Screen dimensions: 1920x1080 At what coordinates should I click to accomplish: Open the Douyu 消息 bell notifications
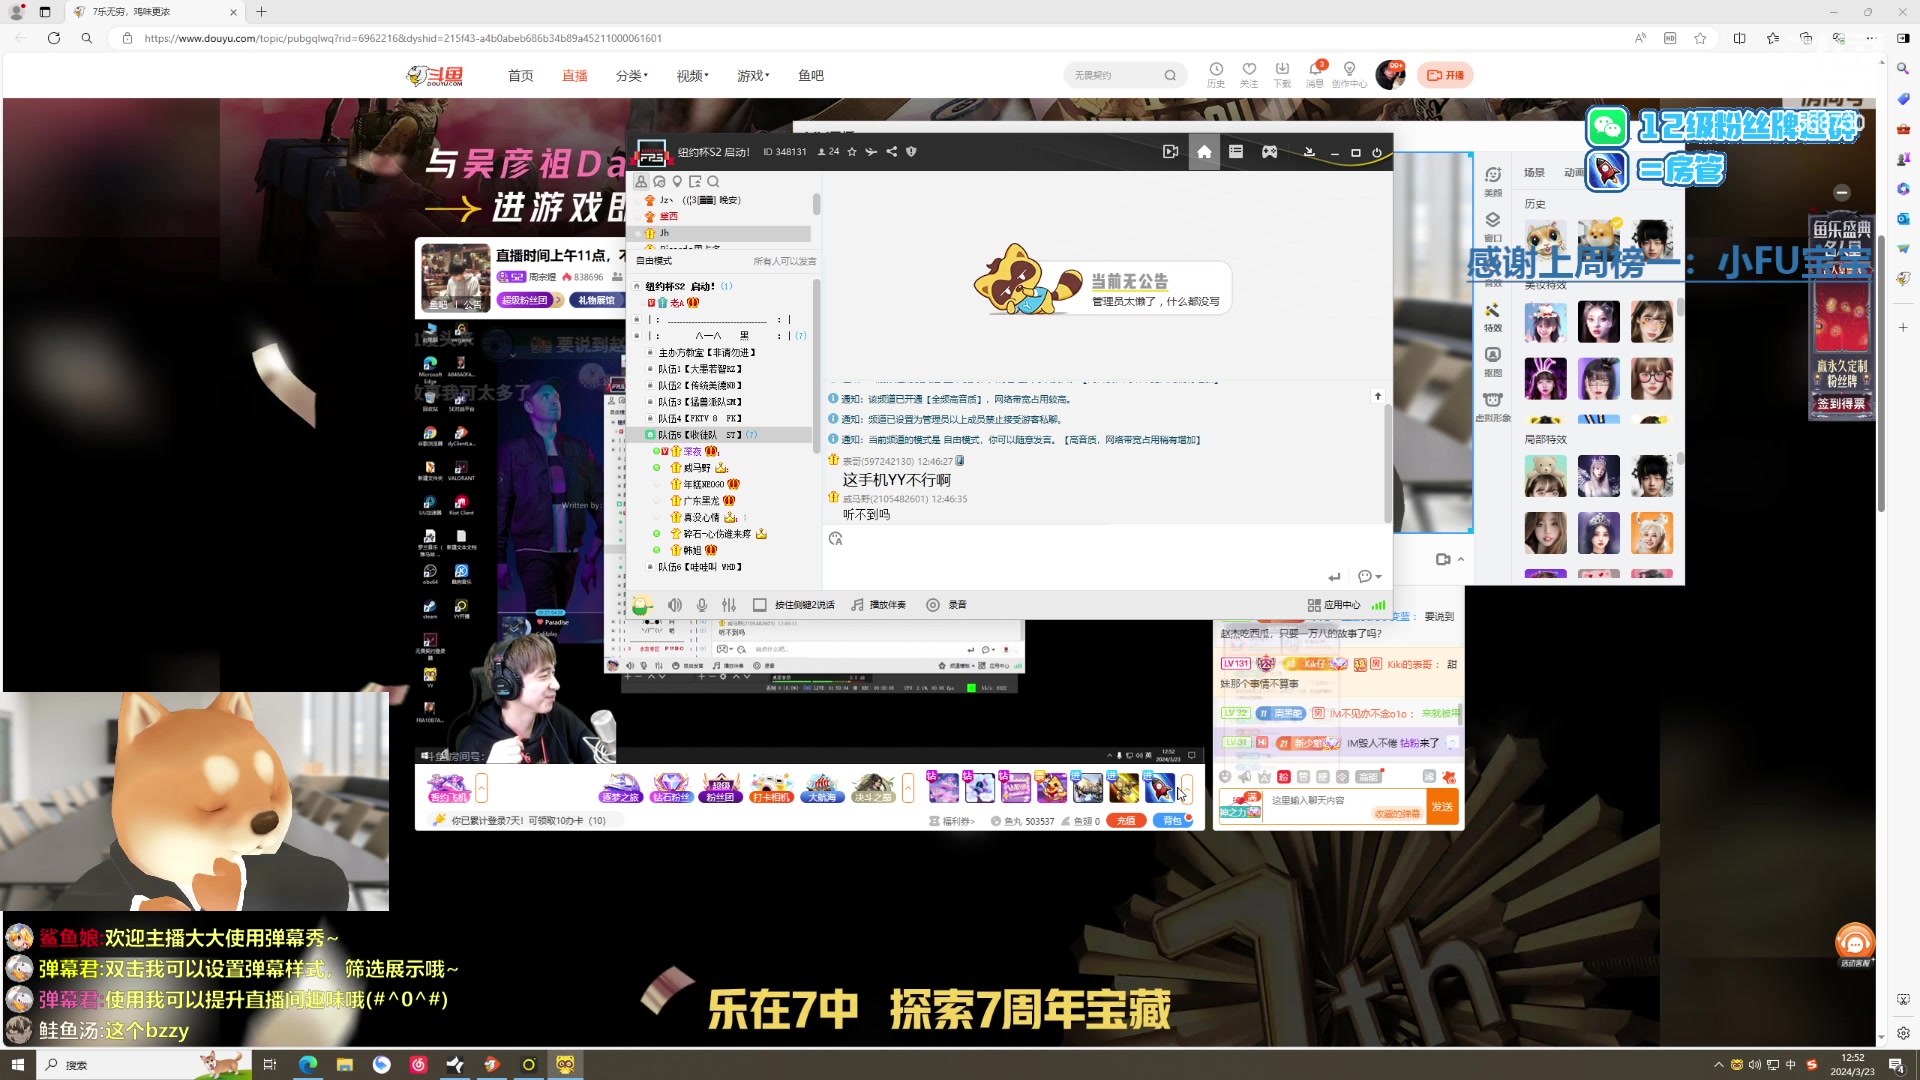click(x=1315, y=74)
